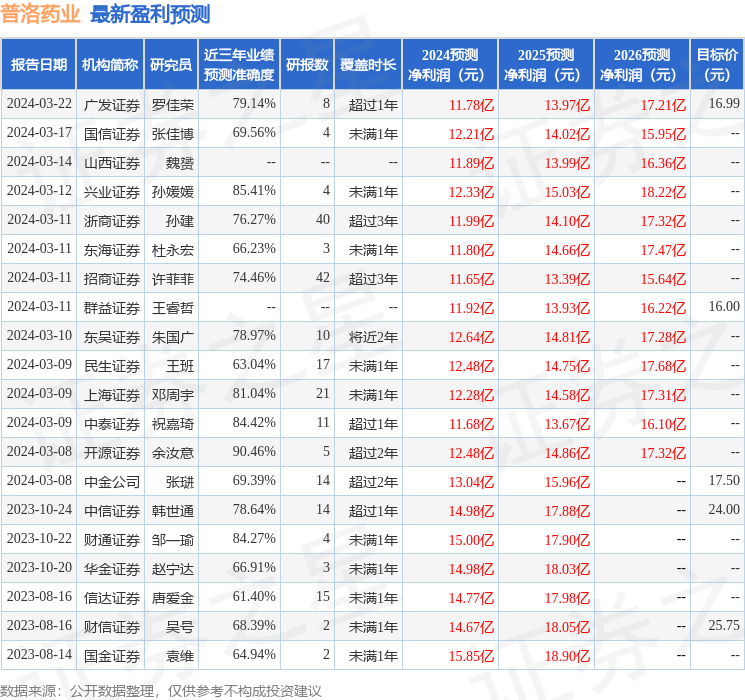Click report count 42
Viewport: 745px width, 700px height.
pyautogui.click(x=323, y=278)
